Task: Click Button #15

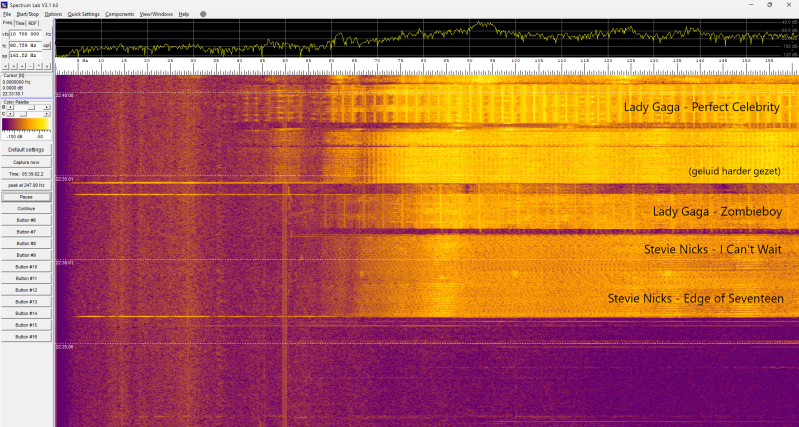Action: (26, 325)
